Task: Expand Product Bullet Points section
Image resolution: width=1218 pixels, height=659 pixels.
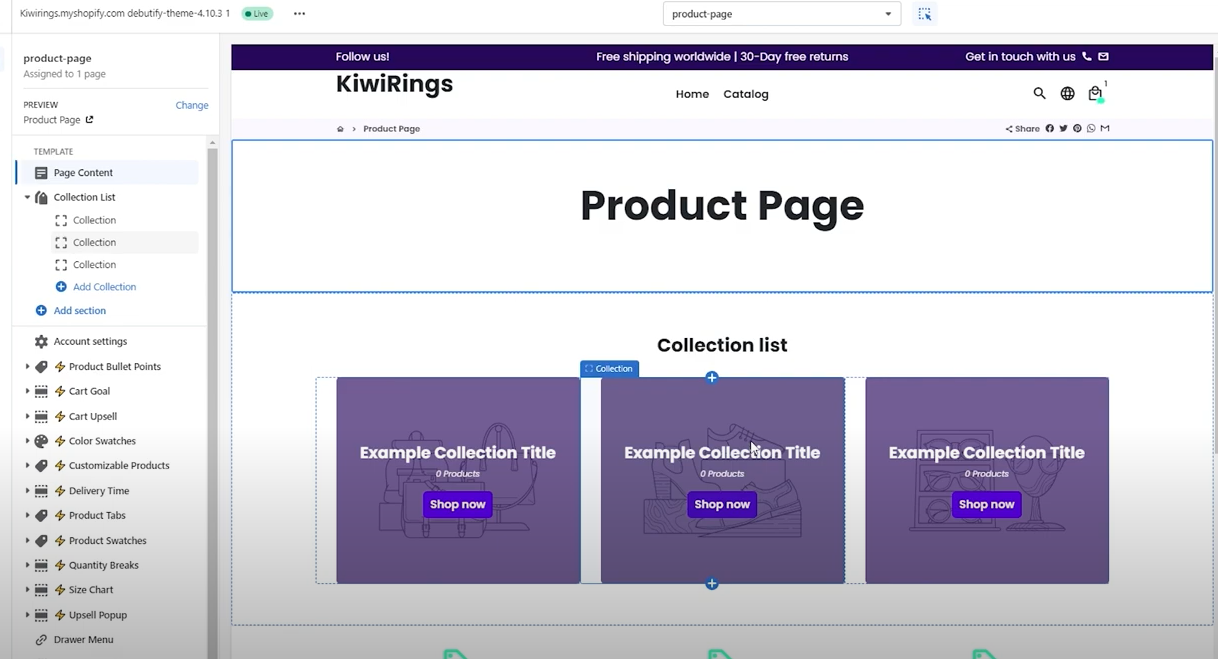Action: [27, 367]
